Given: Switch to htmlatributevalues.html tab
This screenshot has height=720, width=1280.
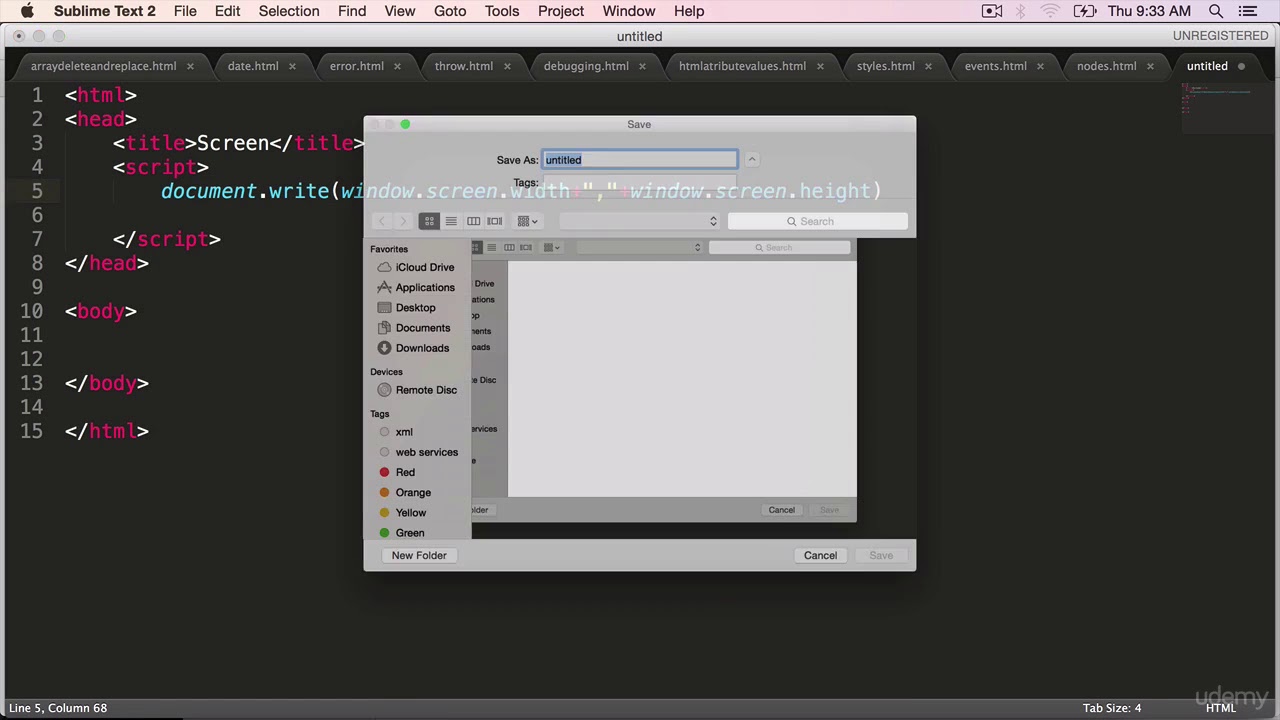Looking at the screenshot, I should (742, 66).
